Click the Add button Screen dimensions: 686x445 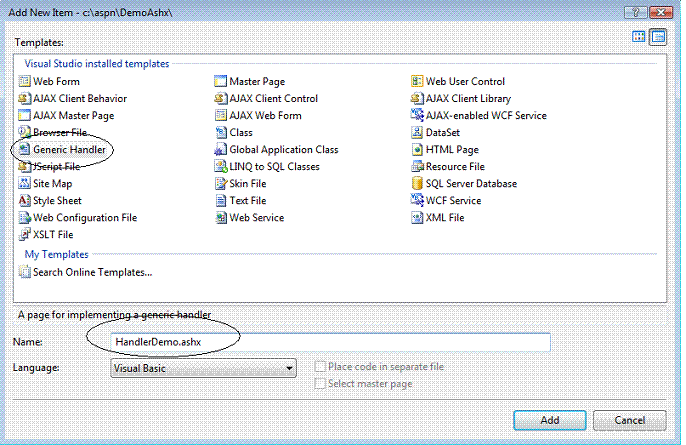(x=550, y=420)
